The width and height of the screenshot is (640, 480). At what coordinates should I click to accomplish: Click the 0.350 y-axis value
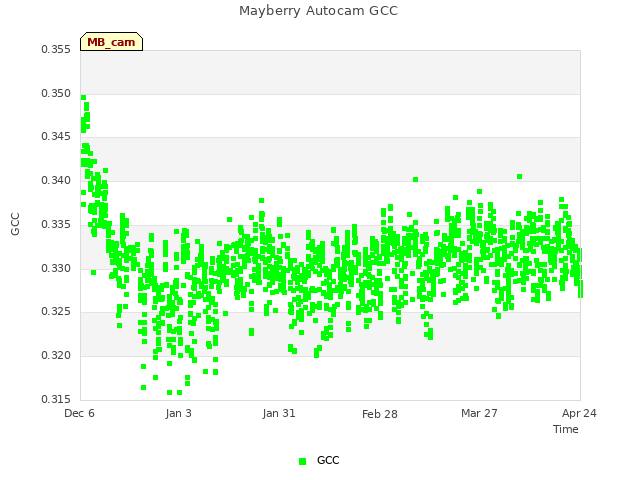pos(56,93)
